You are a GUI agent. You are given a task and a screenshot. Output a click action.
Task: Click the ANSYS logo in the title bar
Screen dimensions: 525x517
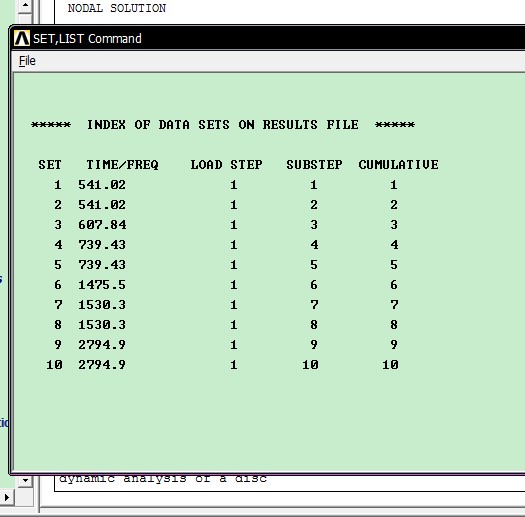click(x=22, y=38)
